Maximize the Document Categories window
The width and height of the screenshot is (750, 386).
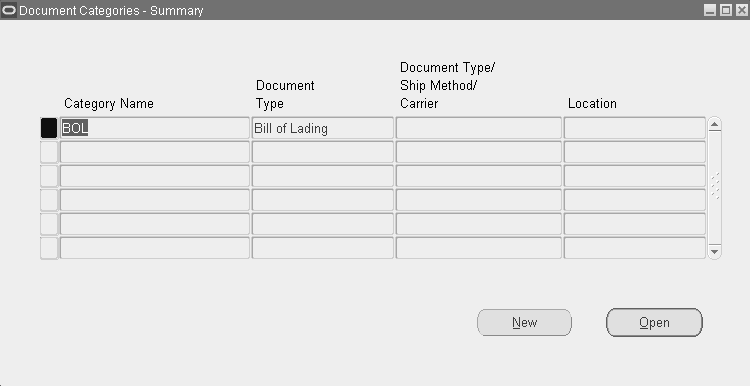click(726, 10)
